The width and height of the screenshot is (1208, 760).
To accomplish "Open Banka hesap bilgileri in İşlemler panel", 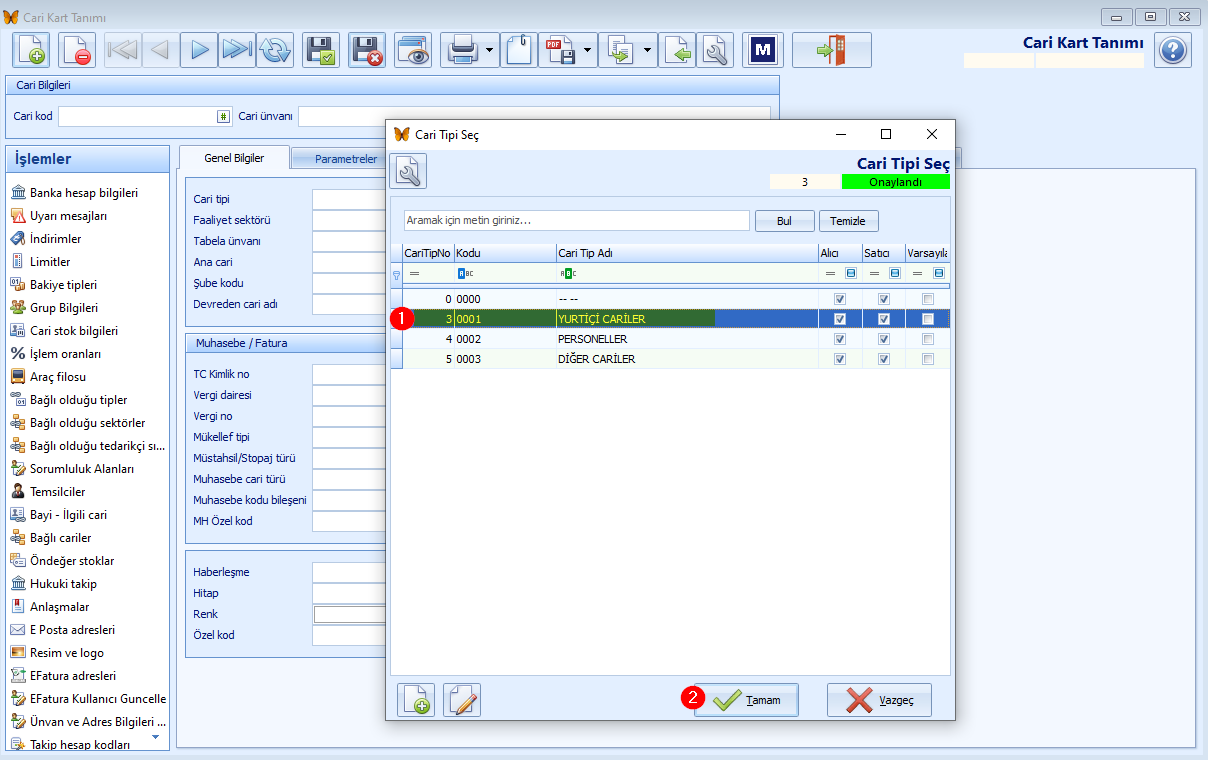I will 84,193.
